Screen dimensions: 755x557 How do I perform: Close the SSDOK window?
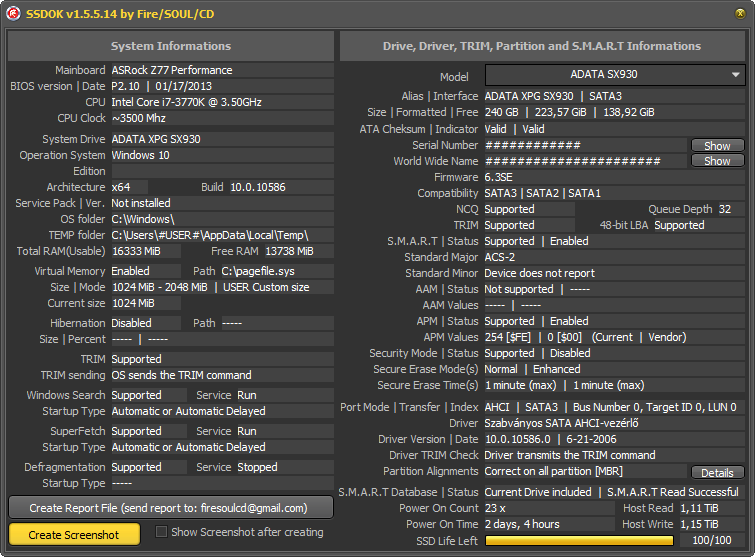[740, 13]
